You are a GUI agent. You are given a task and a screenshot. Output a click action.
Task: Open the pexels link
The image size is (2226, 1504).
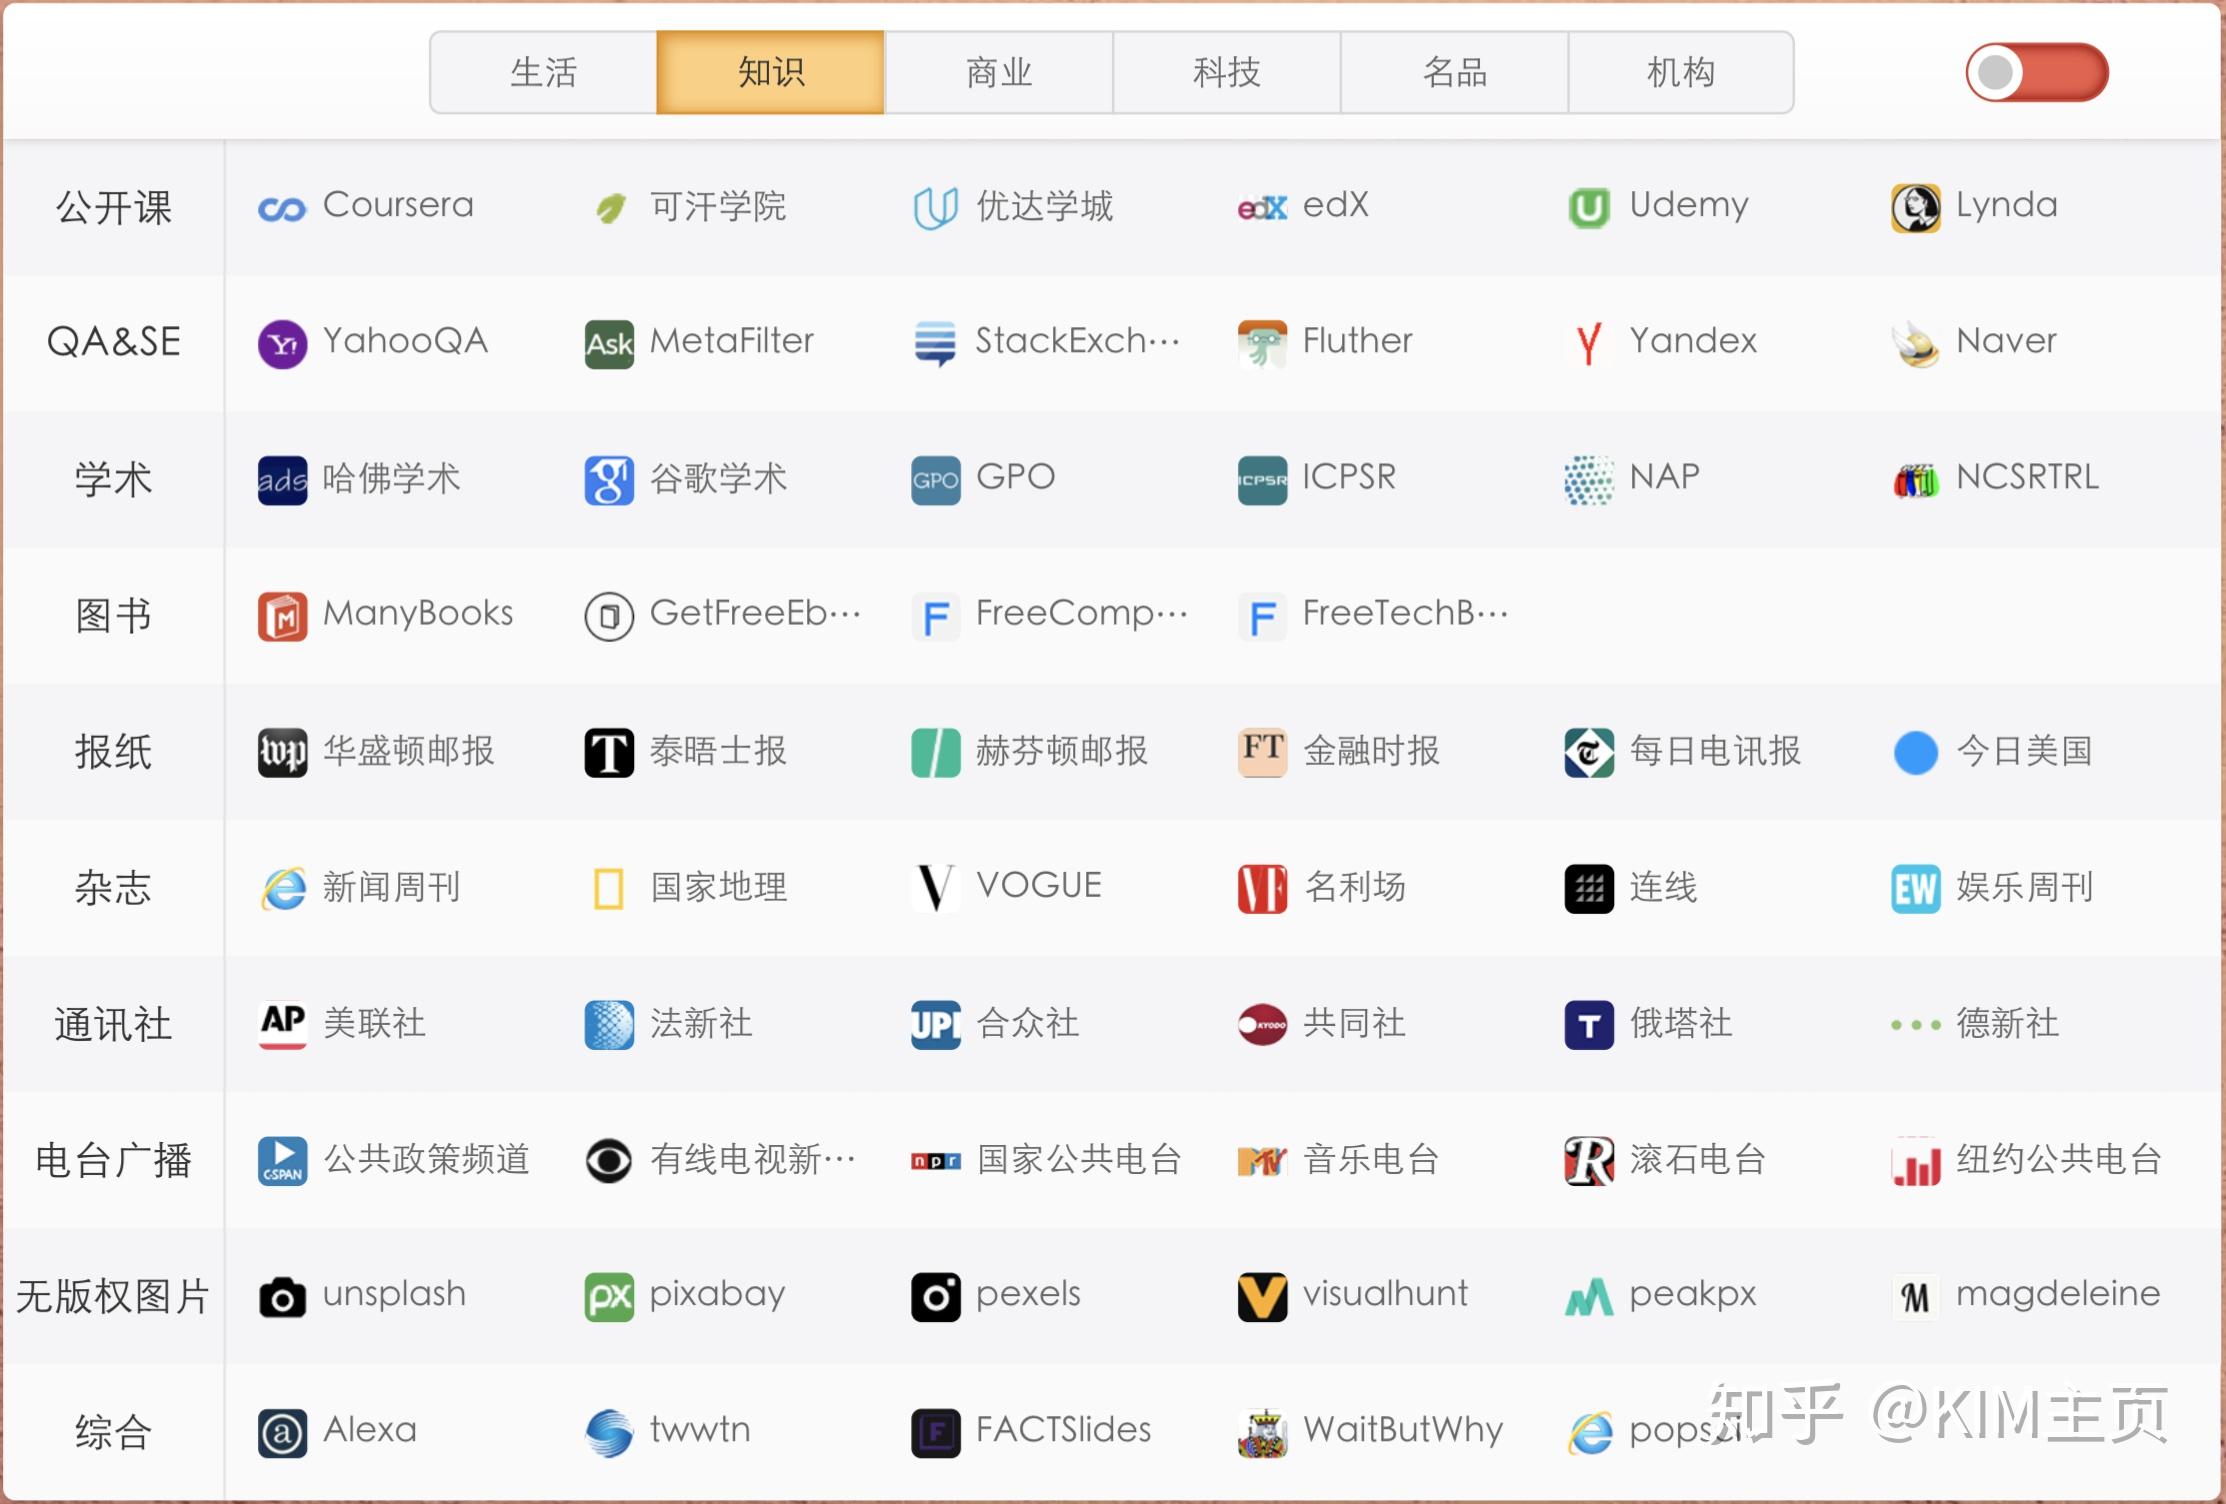tap(996, 1296)
